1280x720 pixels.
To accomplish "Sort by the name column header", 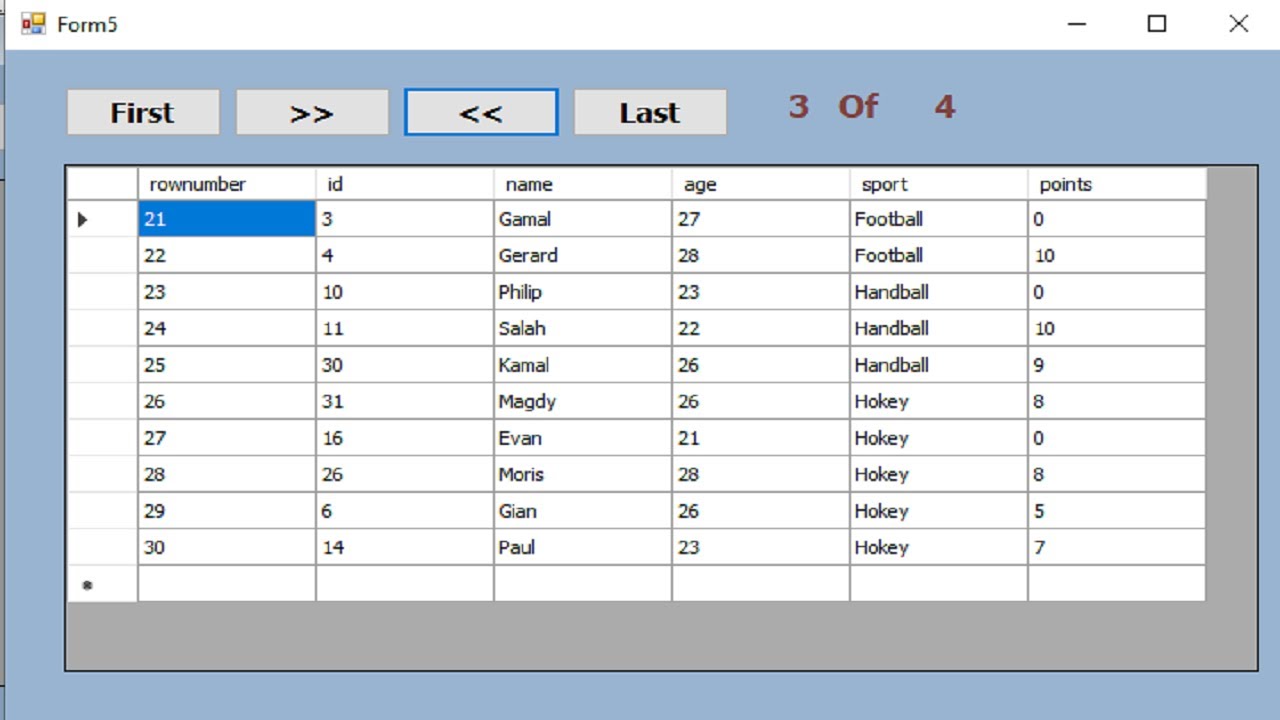I will (583, 184).
